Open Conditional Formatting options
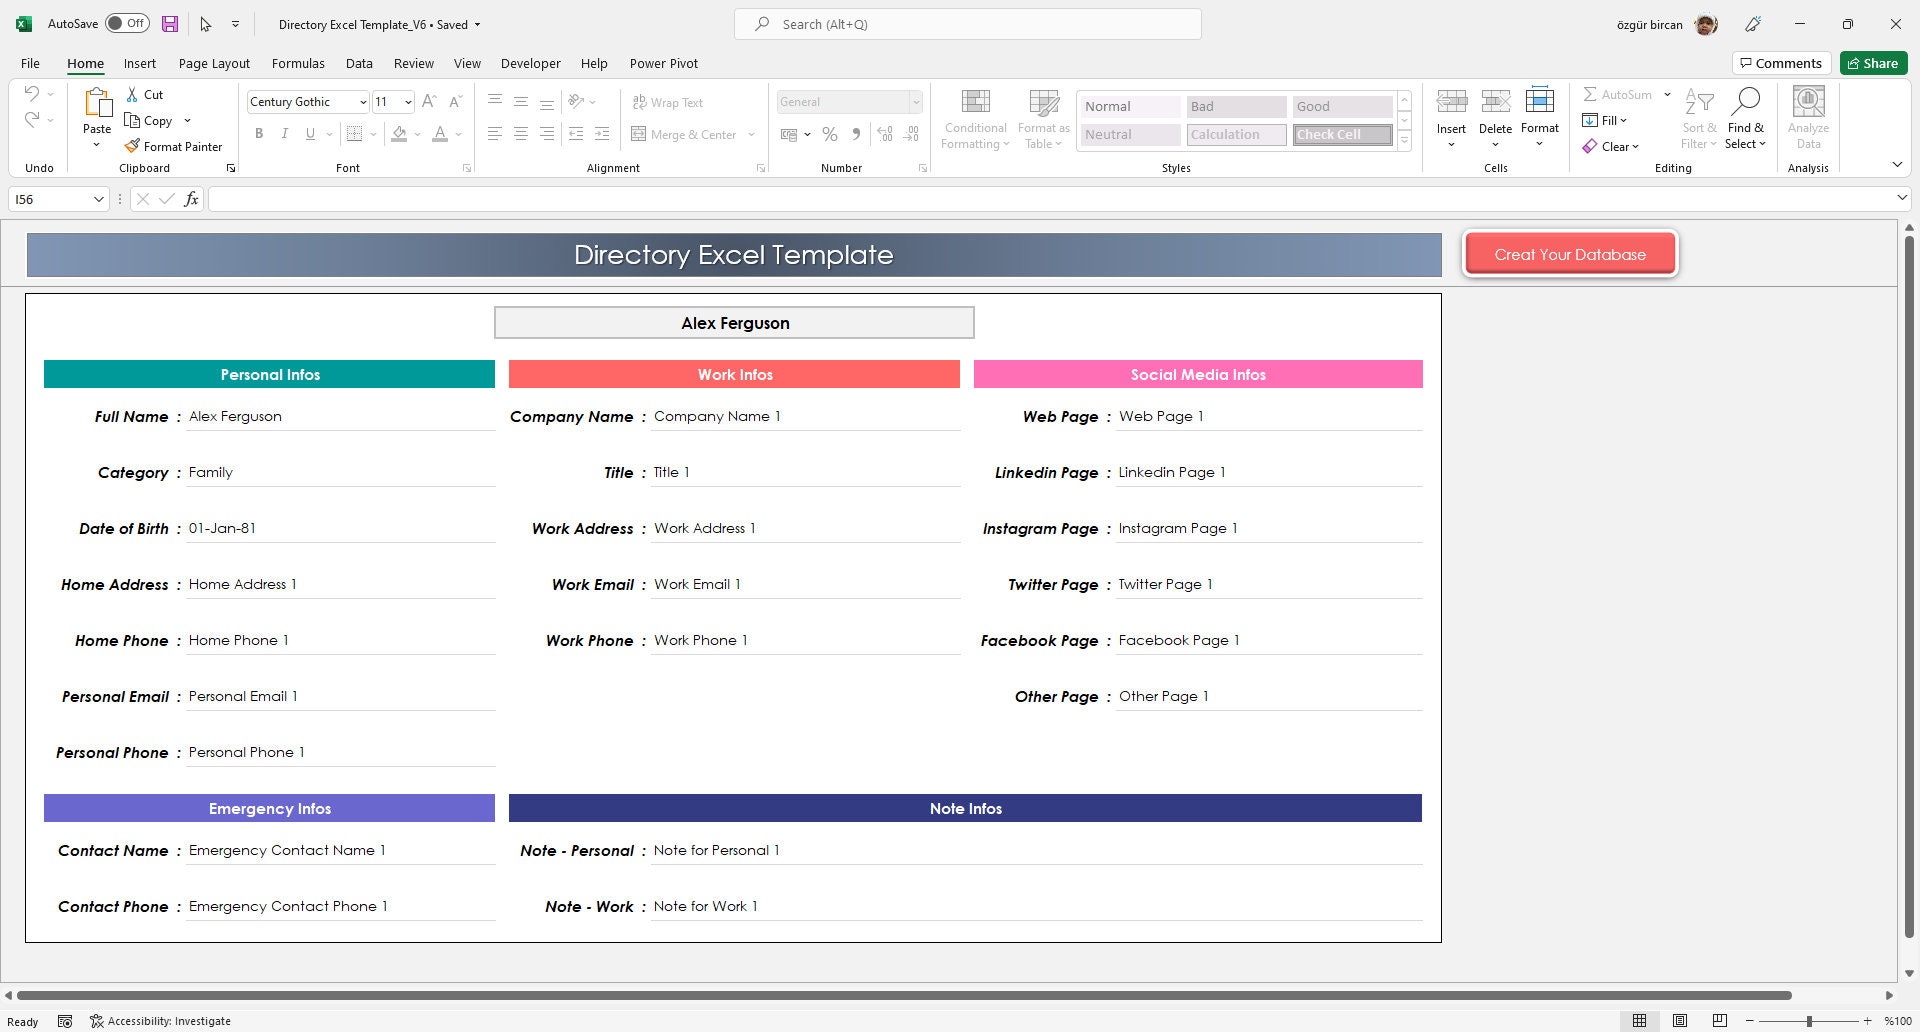 point(974,117)
